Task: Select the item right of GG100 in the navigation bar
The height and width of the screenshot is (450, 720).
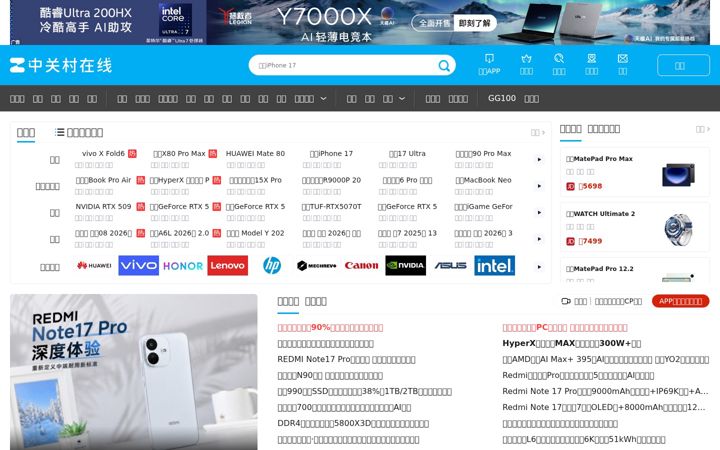Action: tap(531, 99)
